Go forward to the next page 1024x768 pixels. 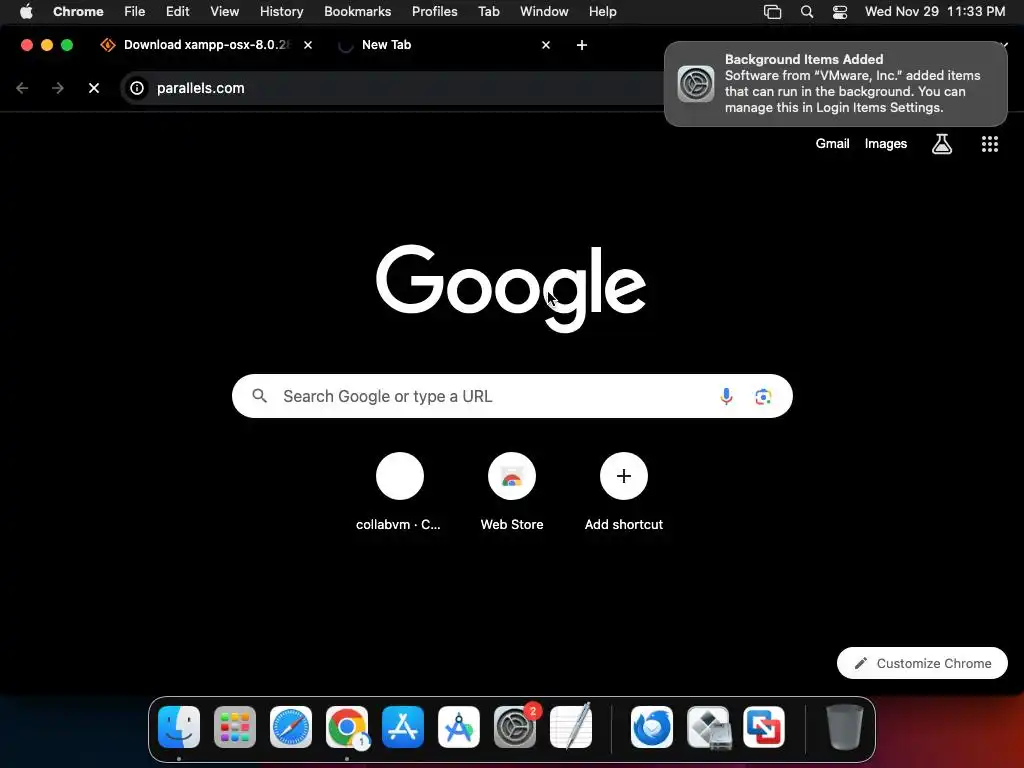click(x=58, y=88)
